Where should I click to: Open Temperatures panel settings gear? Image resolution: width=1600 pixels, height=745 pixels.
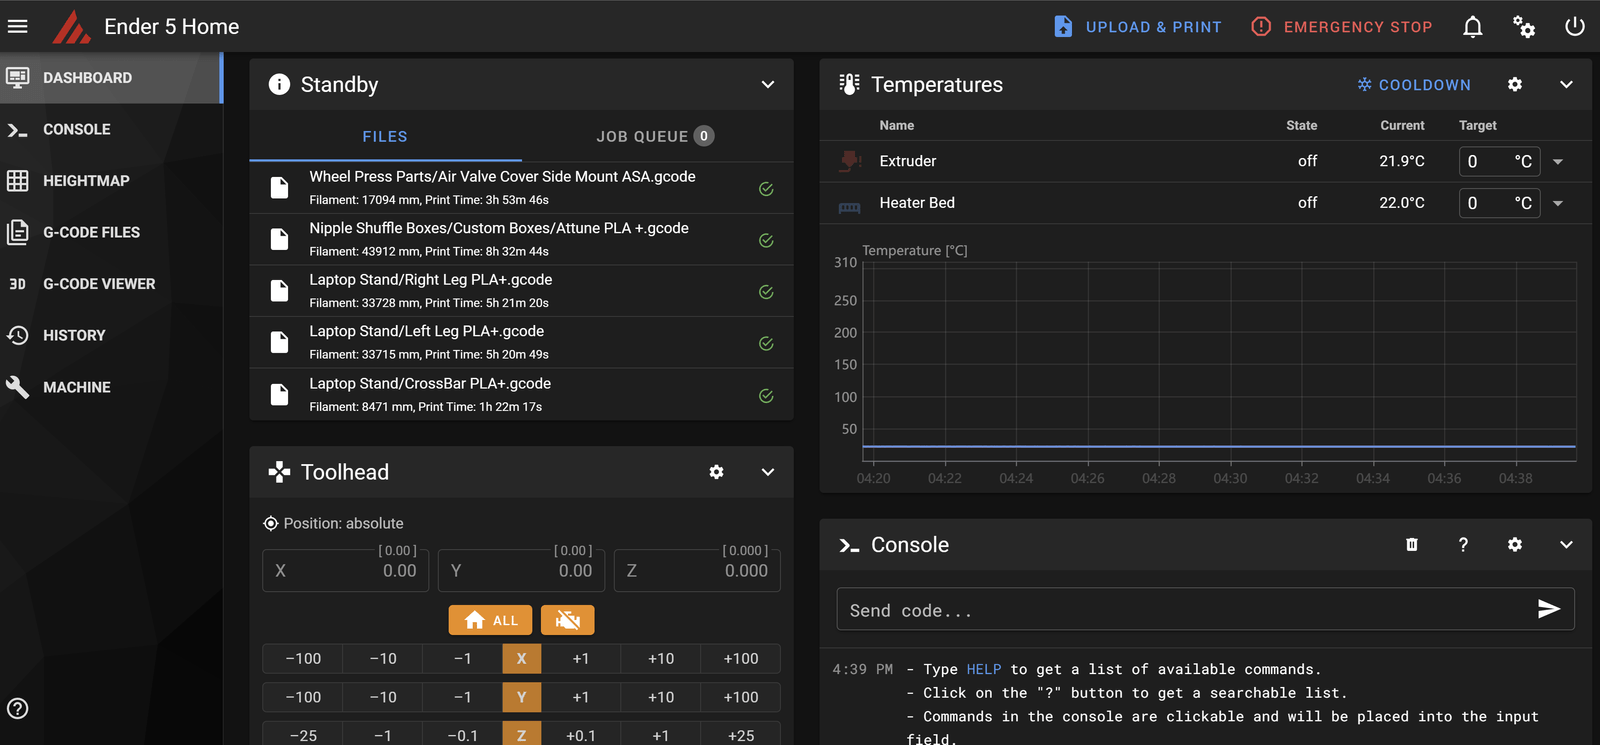tap(1515, 85)
